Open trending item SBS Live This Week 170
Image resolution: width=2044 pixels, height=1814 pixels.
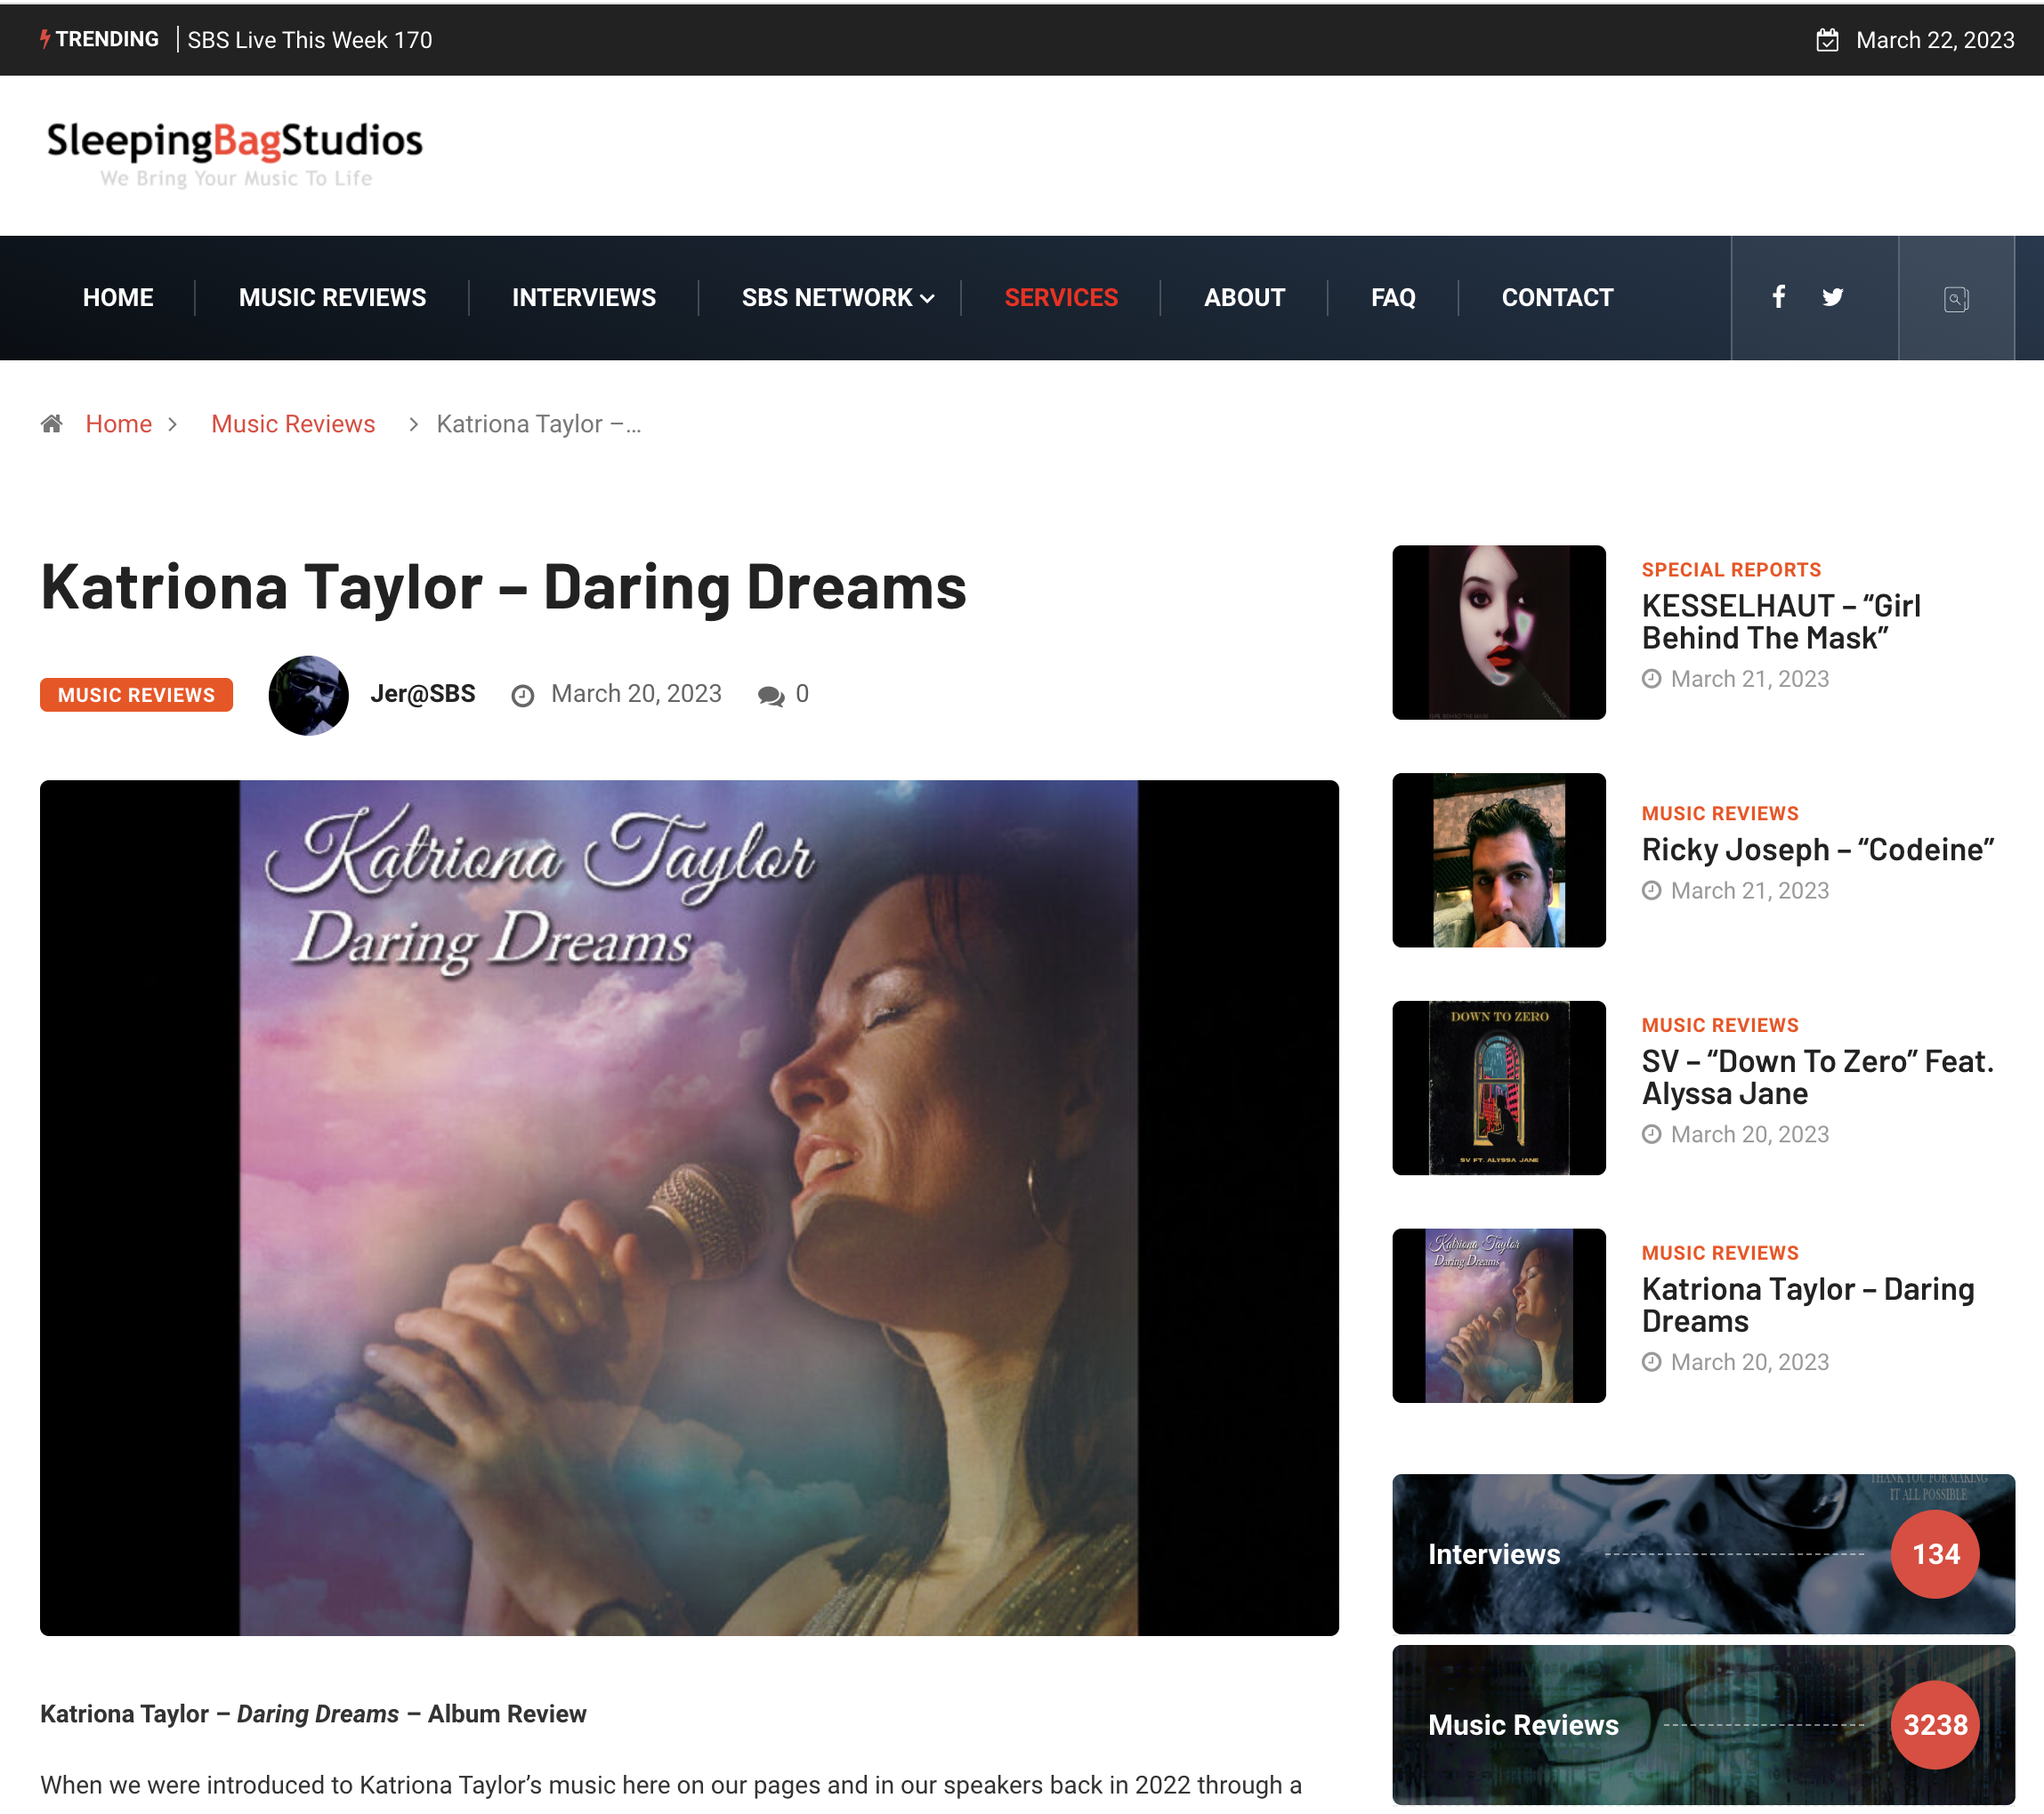coord(310,40)
